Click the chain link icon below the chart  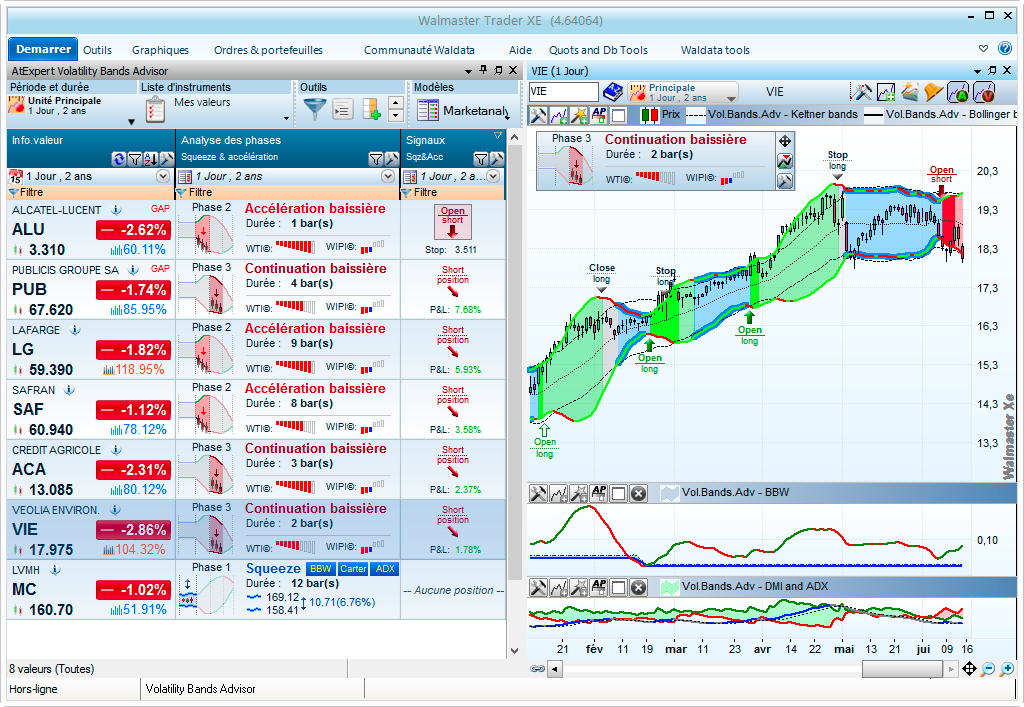(537, 668)
